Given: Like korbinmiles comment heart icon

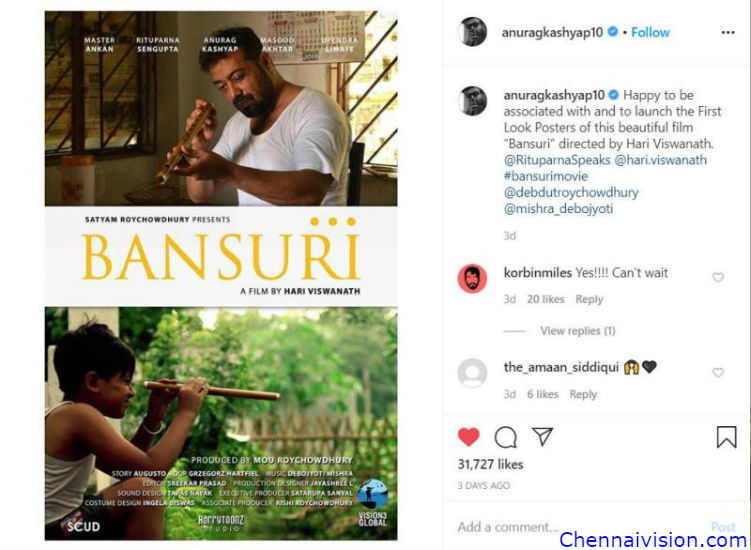Looking at the screenshot, I should click(717, 277).
